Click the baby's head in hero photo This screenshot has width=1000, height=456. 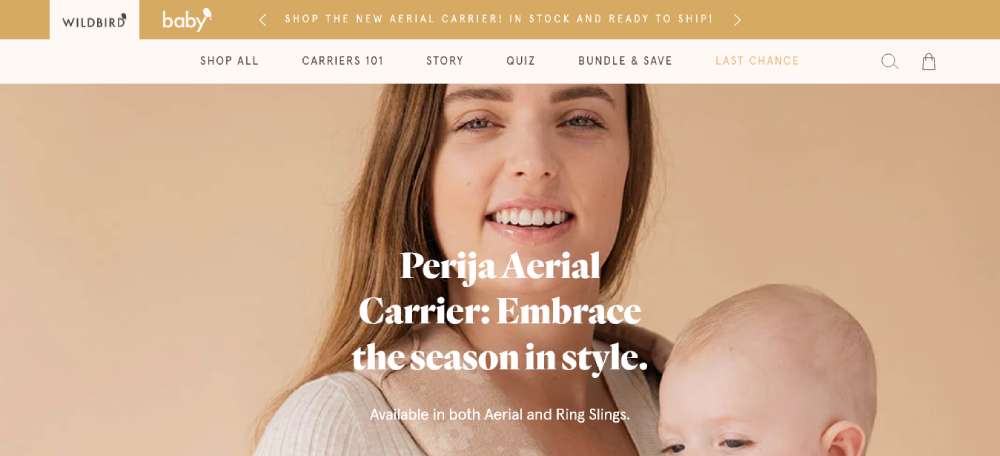pyautogui.click(x=768, y=370)
